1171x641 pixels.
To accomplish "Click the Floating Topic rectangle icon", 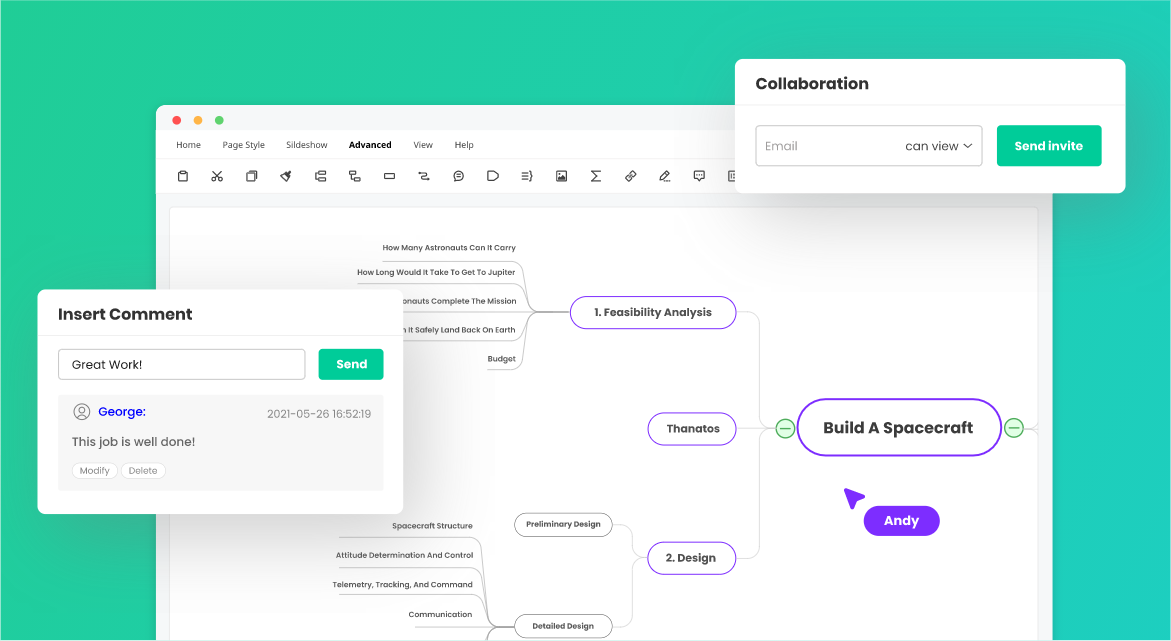I will coord(389,176).
